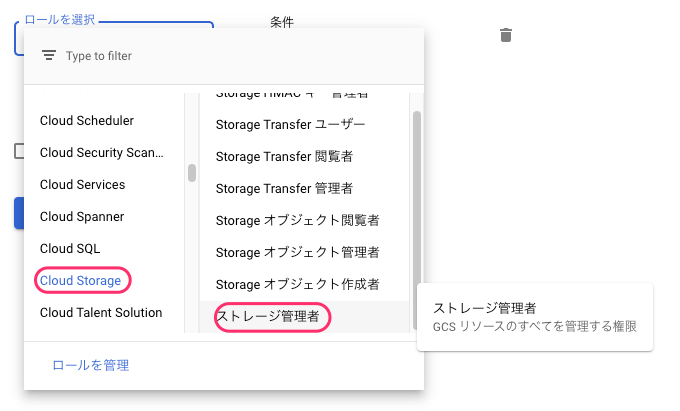The width and height of the screenshot is (680, 411).
Task: Choose Storage オブジェクト閲覧者 role
Action: coord(298,220)
